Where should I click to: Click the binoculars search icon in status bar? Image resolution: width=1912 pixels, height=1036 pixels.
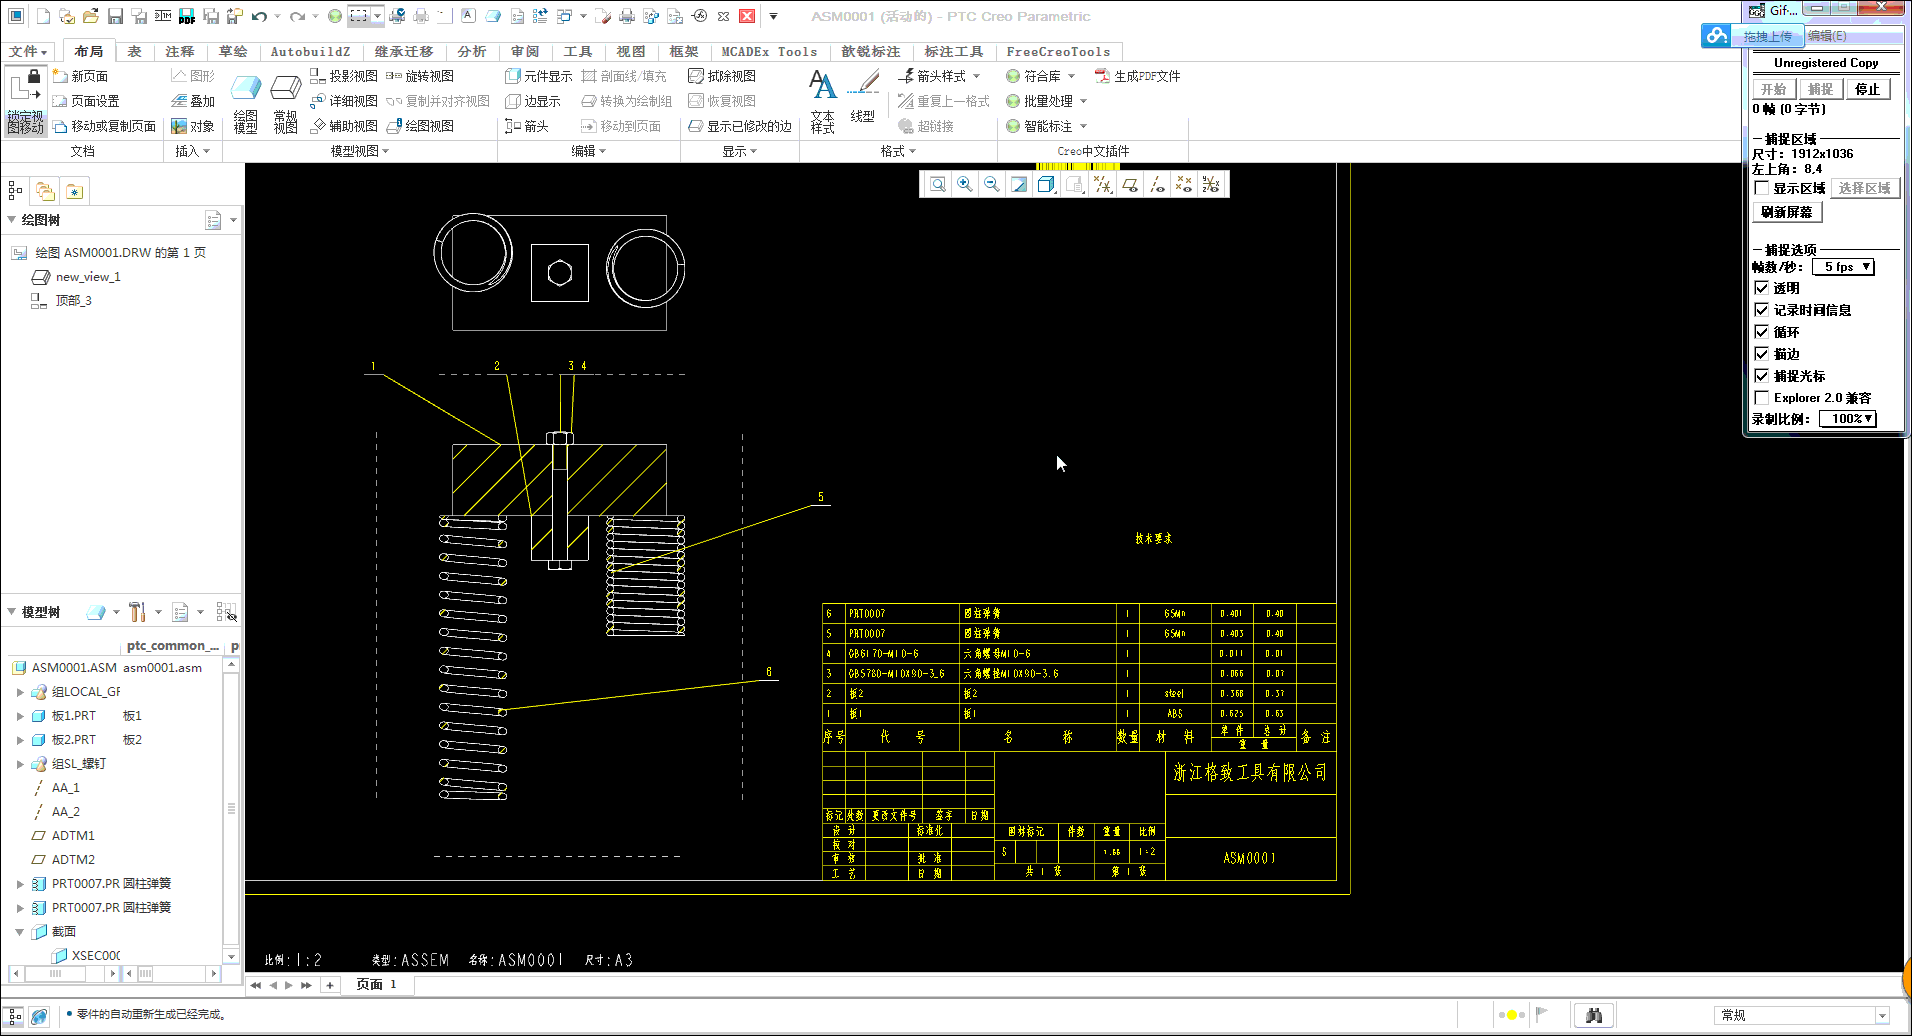click(1594, 1015)
